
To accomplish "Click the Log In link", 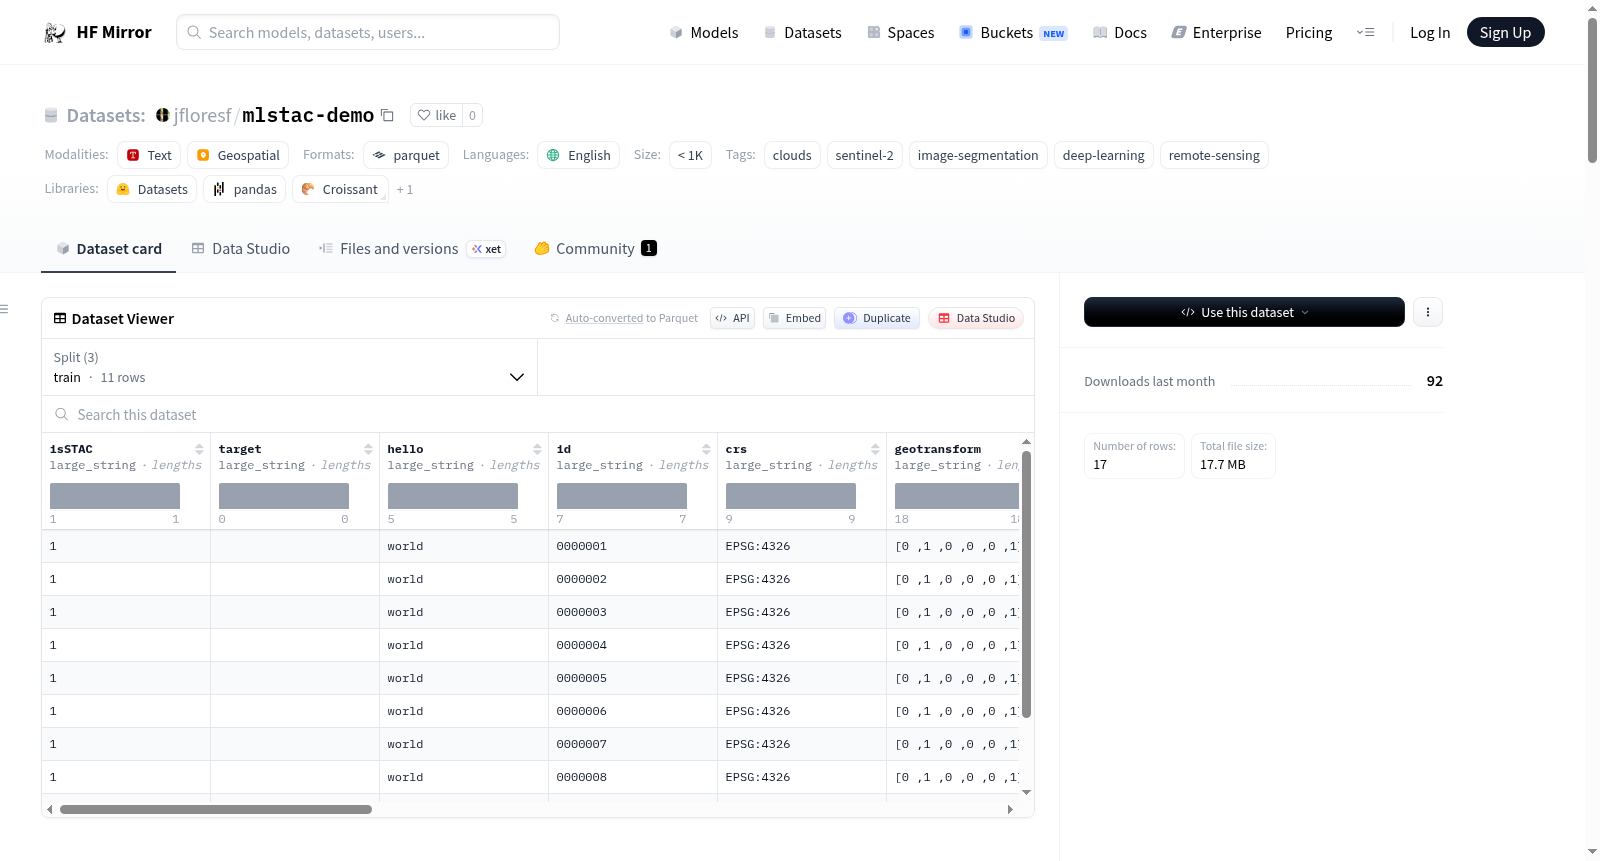I will click(x=1430, y=32).
